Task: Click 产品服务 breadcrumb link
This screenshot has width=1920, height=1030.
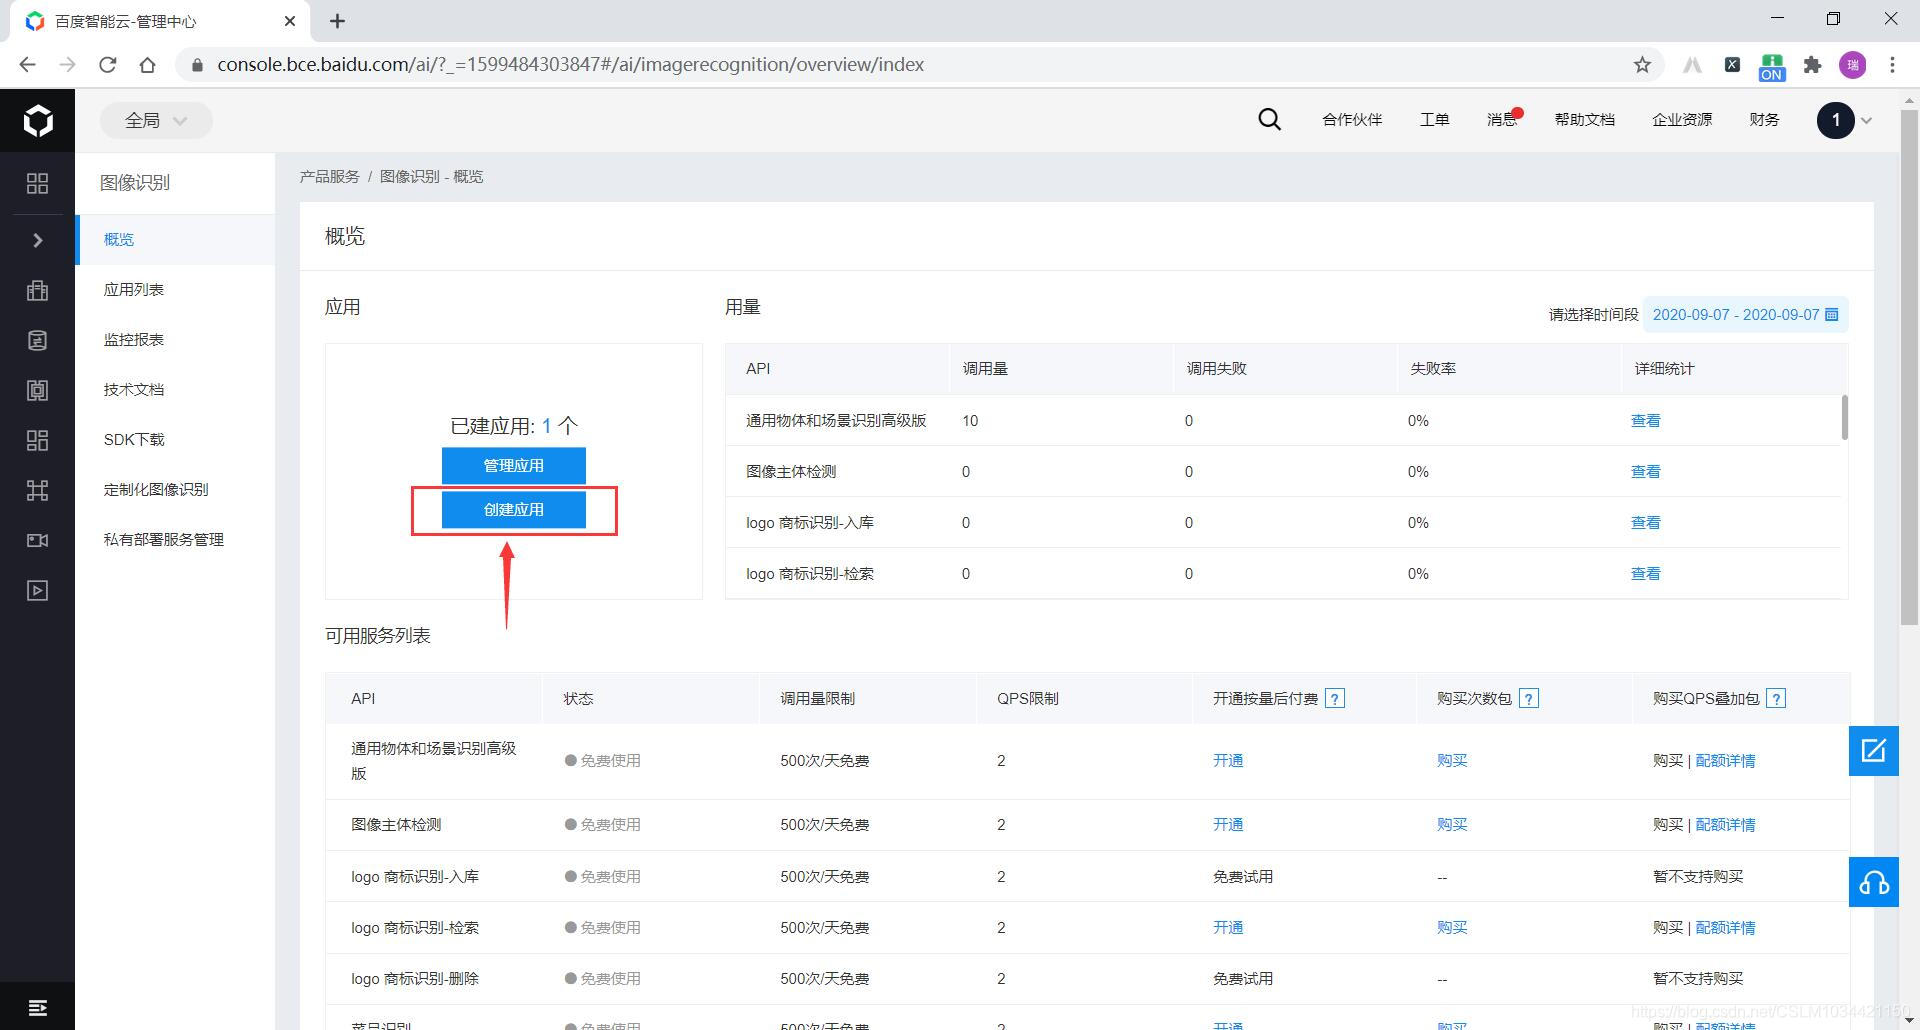Action: pyautogui.click(x=329, y=176)
